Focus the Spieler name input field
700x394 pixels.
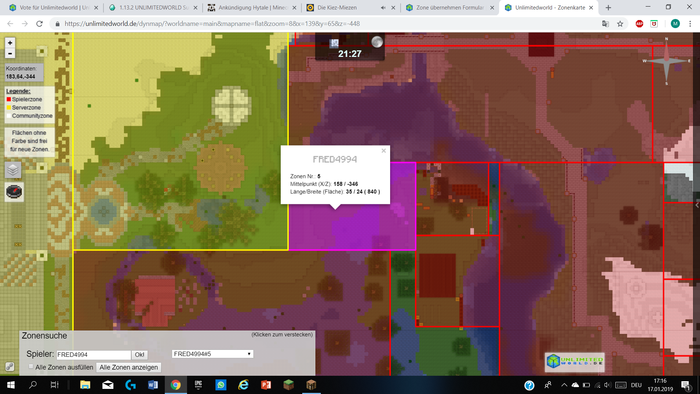pyautogui.click(x=93, y=355)
